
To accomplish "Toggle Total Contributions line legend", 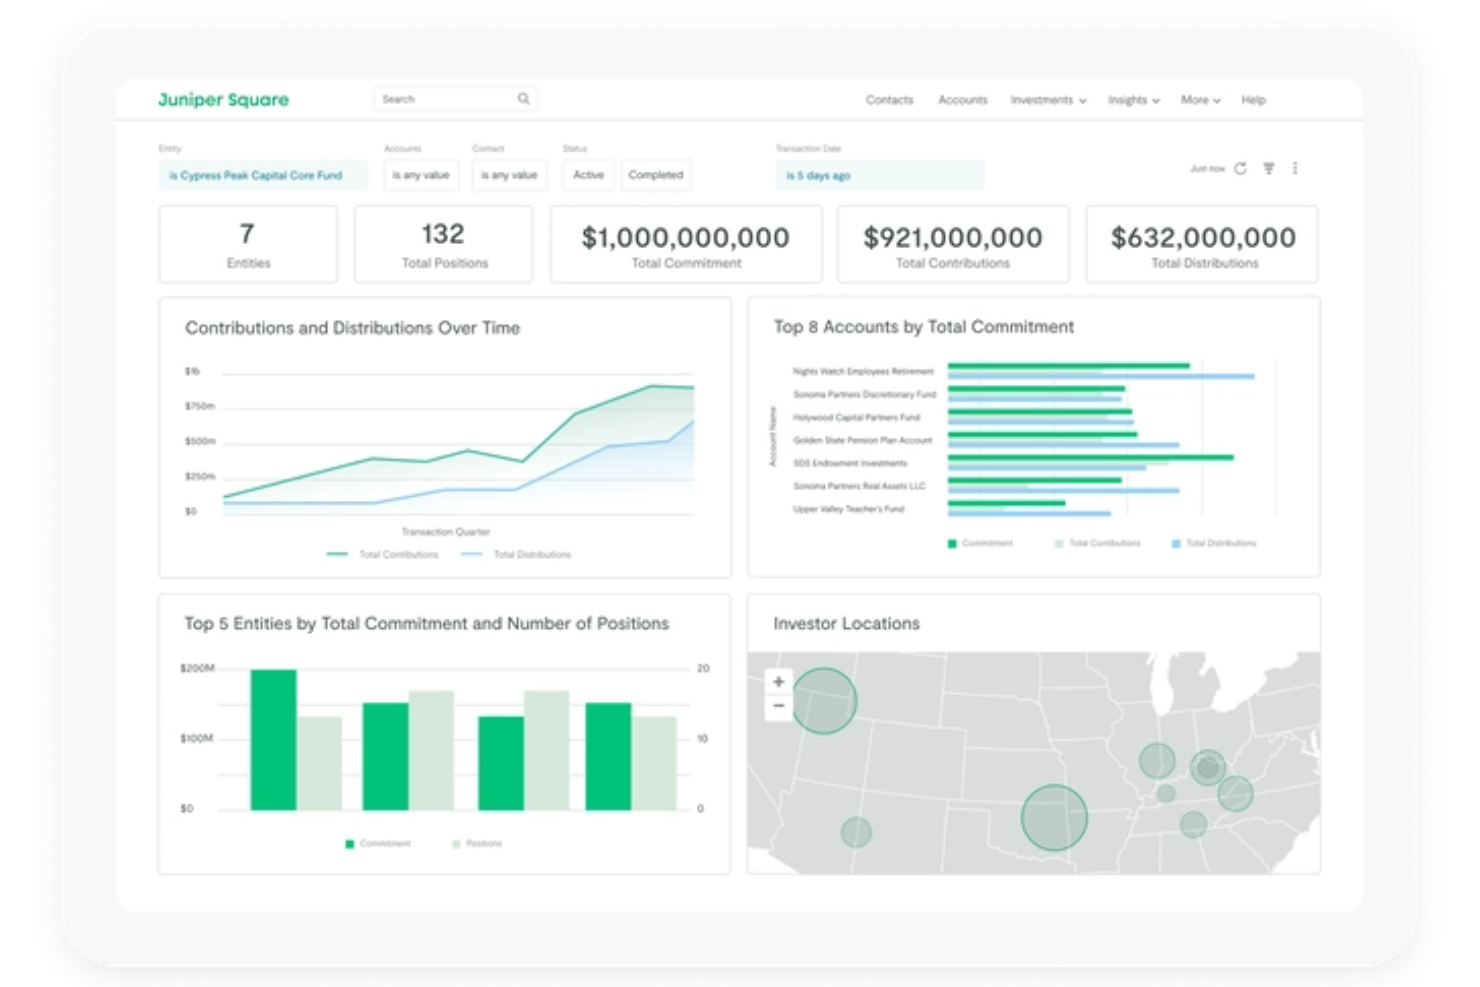I will point(384,554).
